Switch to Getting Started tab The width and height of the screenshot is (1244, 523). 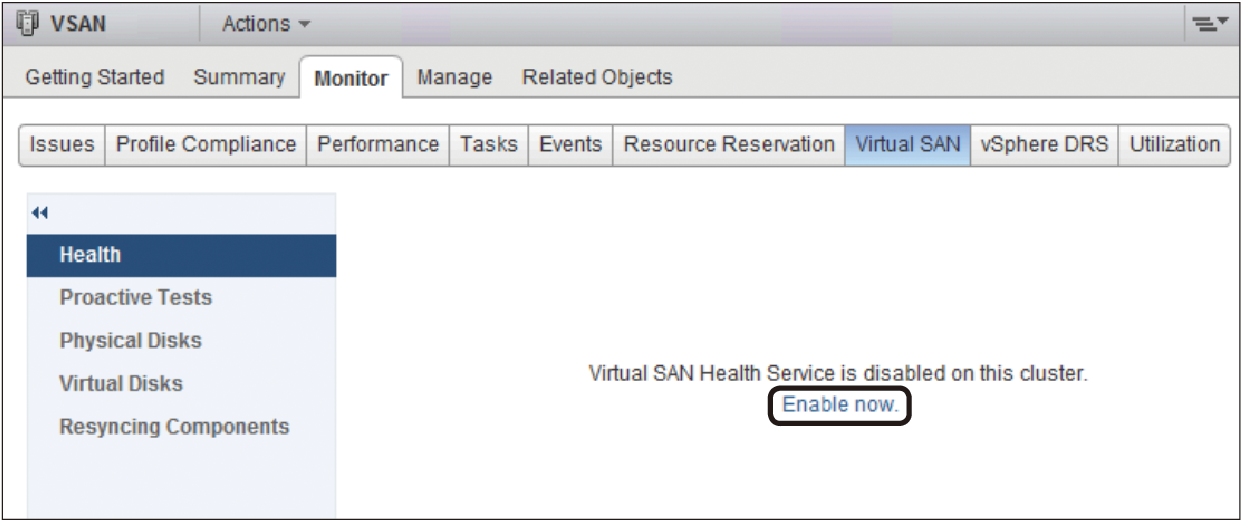pyautogui.click(x=95, y=77)
